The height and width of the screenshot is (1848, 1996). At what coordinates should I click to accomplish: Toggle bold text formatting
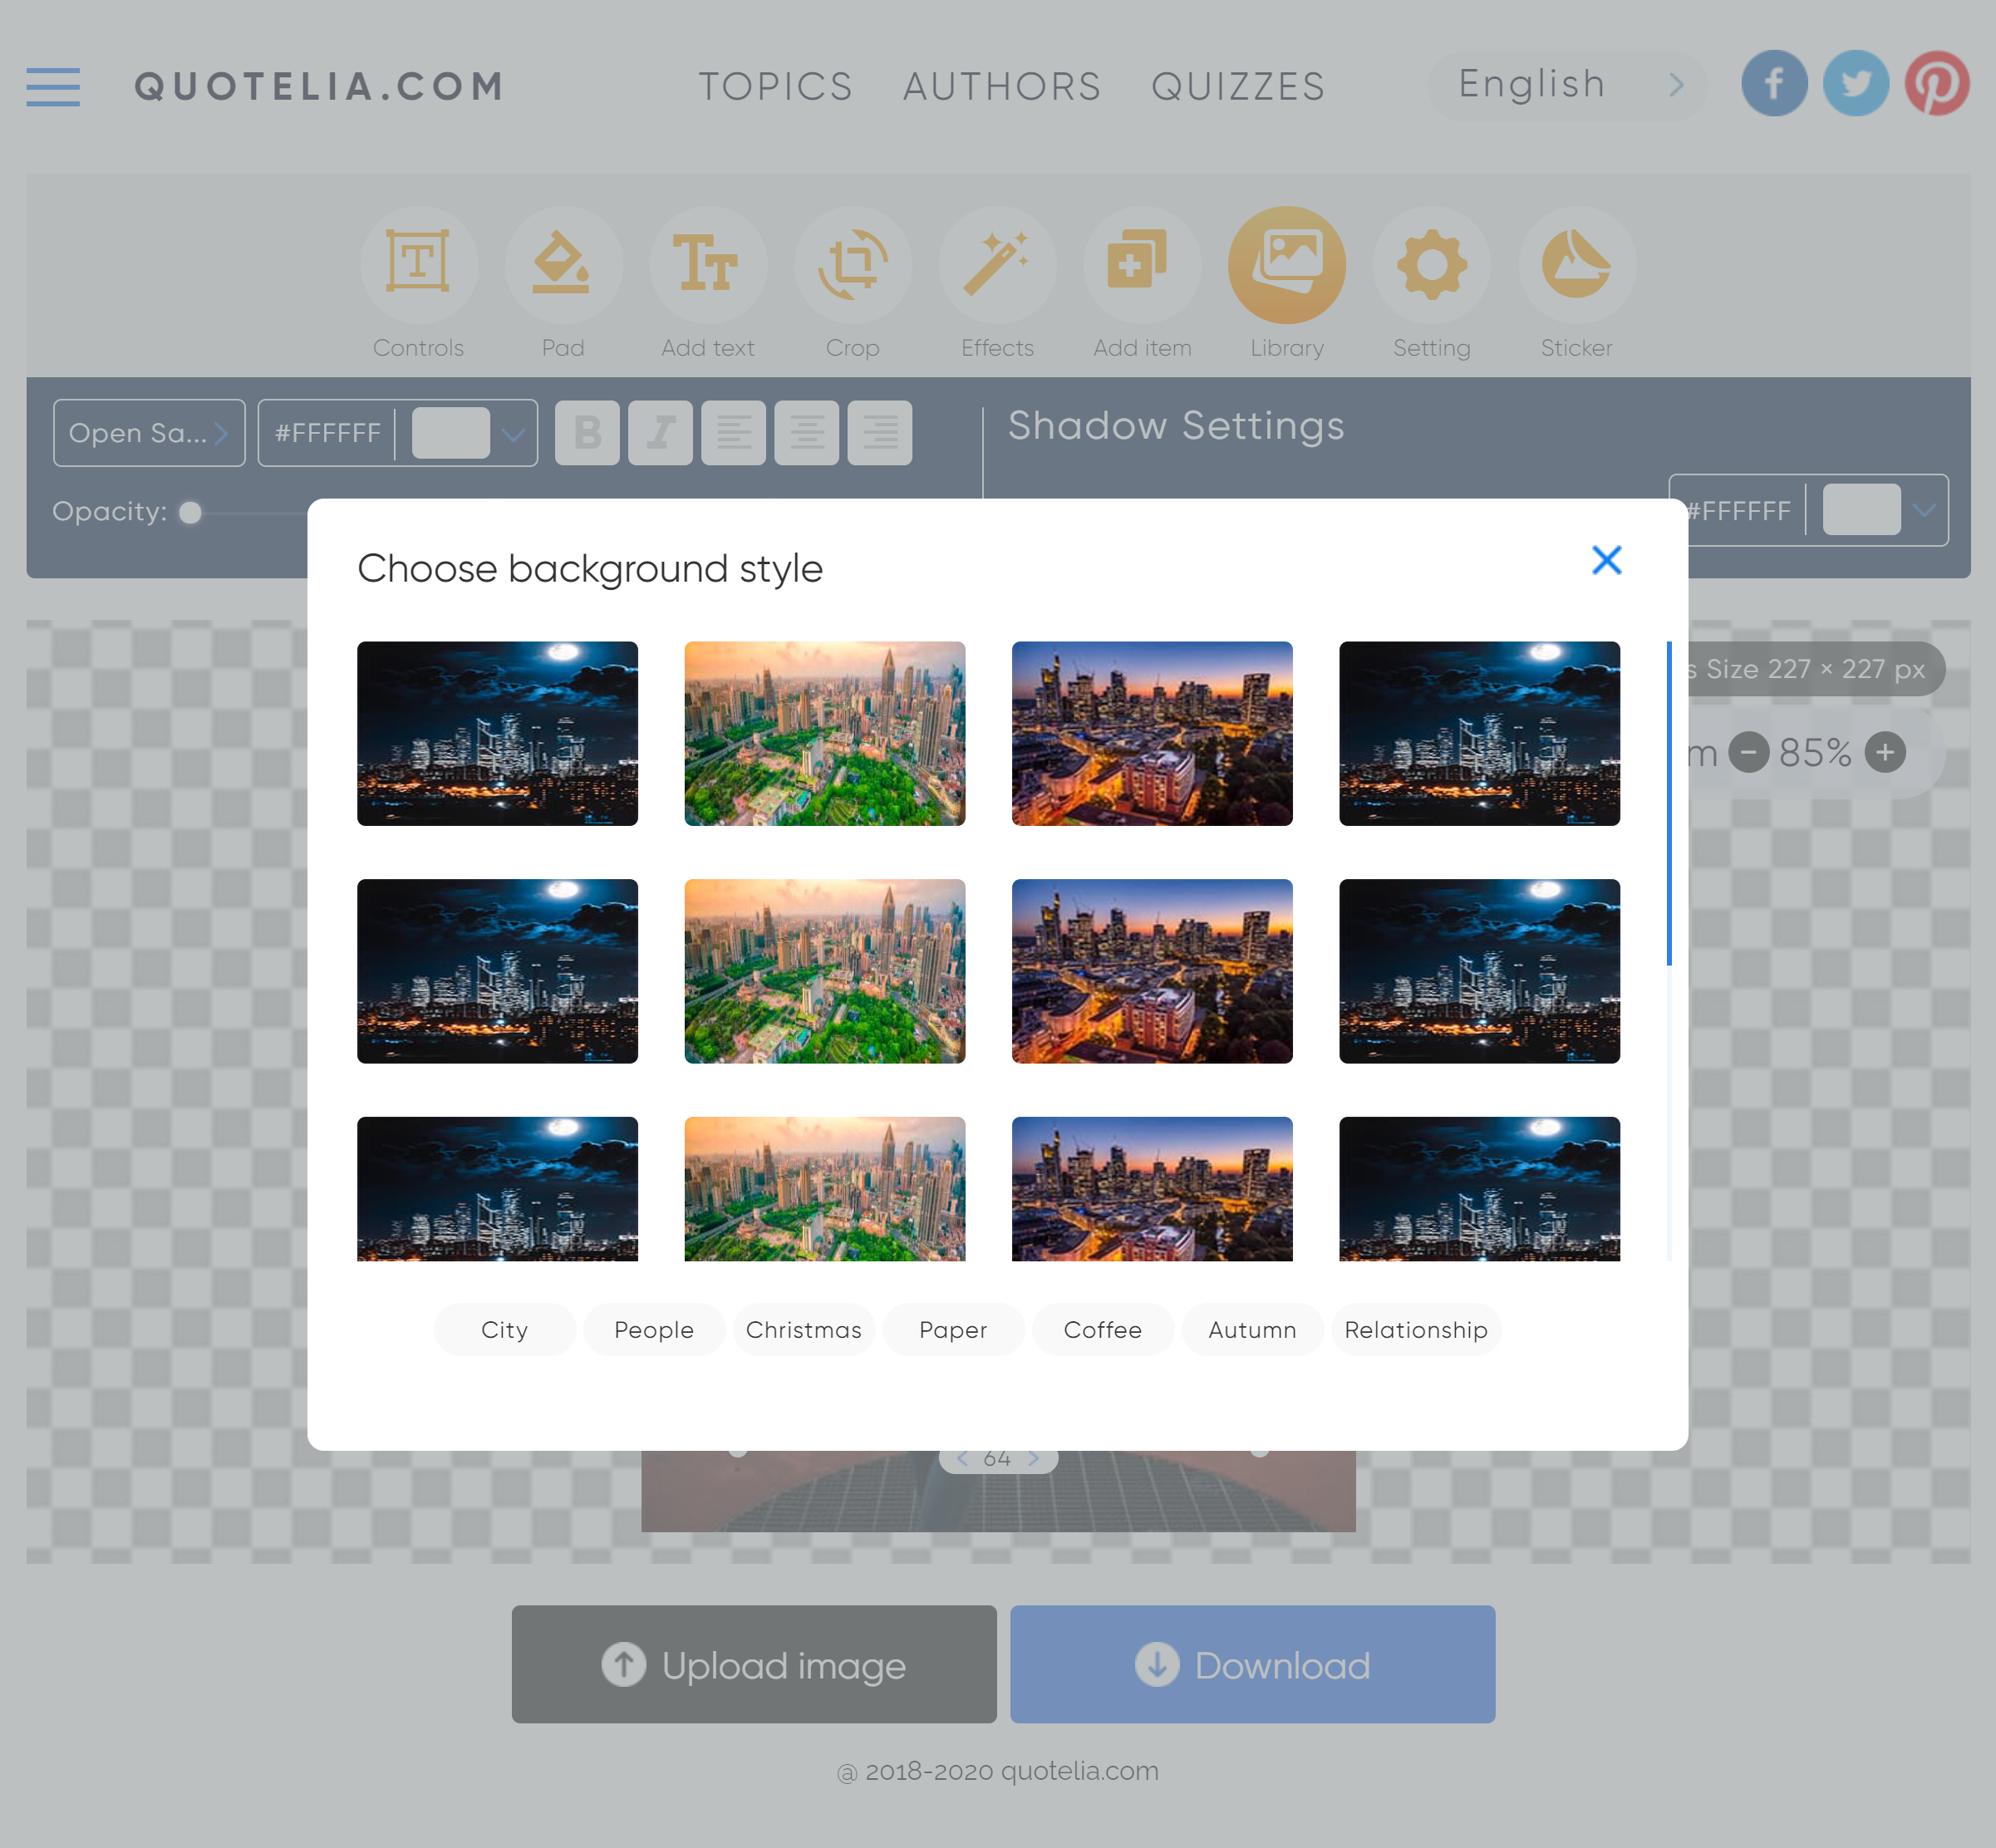click(x=587, y=433)
